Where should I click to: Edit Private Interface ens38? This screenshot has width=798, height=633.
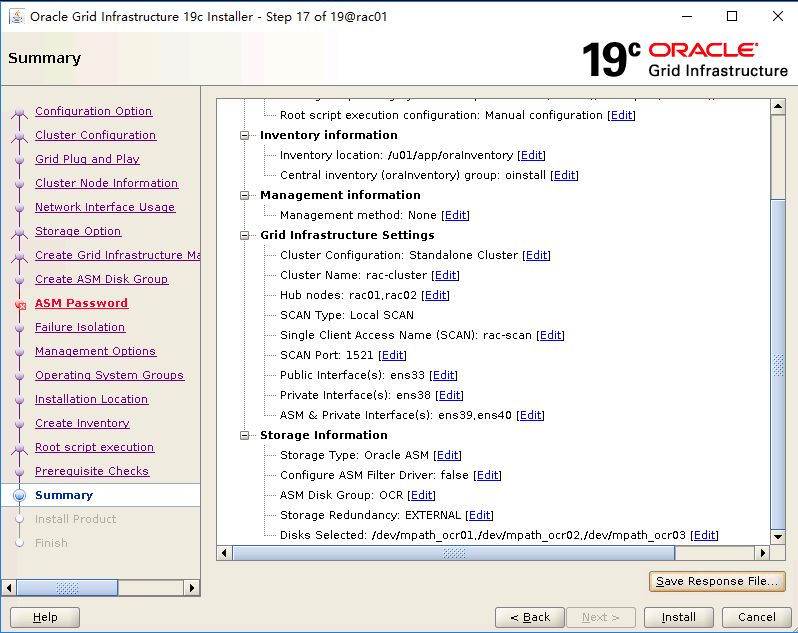point(449,395)
